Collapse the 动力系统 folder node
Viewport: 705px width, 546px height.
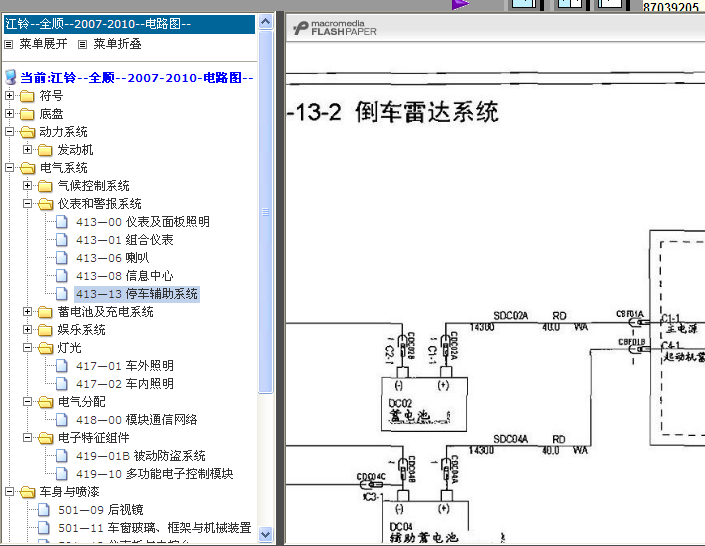(9, 131)
